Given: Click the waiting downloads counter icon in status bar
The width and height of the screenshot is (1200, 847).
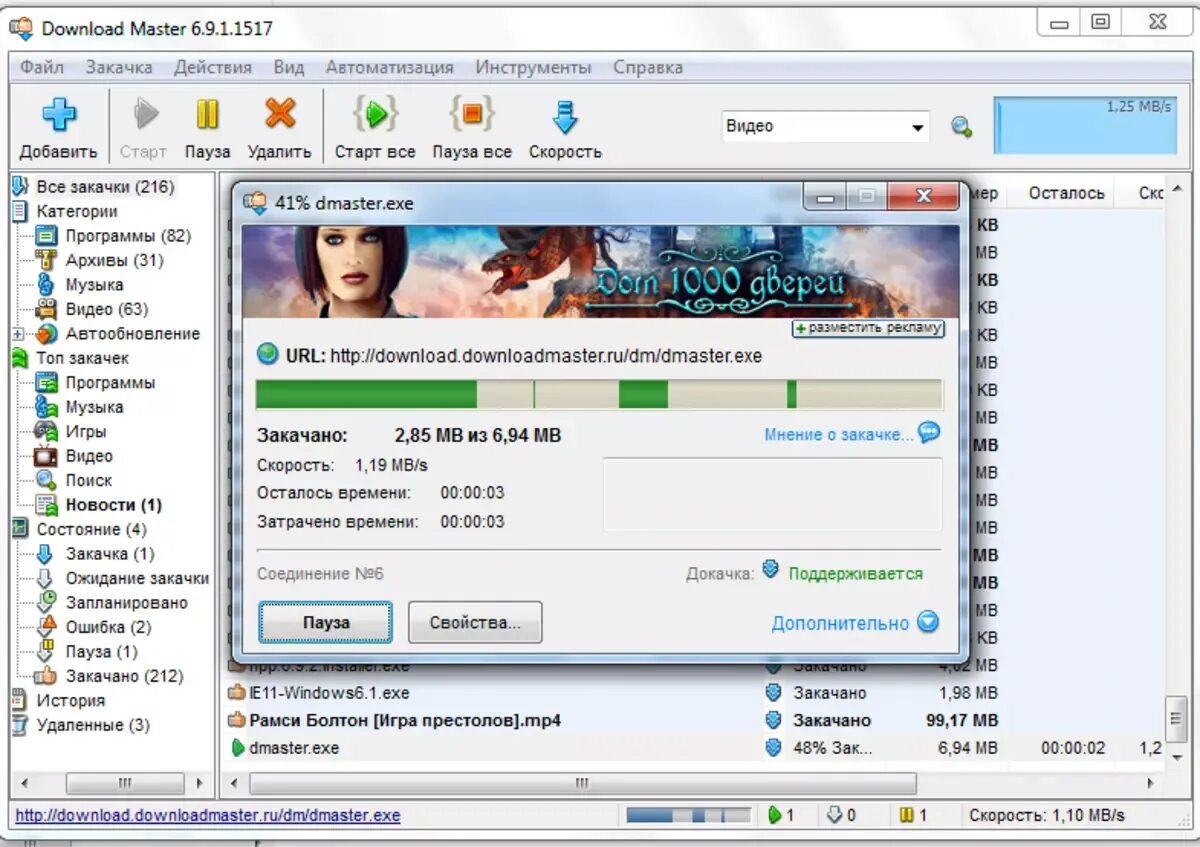Looking at the screenshot, I should coord(834,815).
